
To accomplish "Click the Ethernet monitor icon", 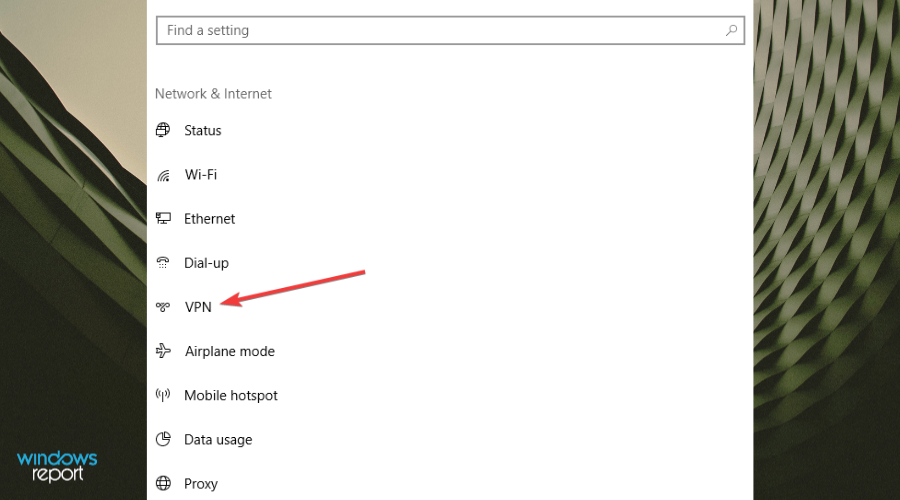I will [x=164, y=219].
